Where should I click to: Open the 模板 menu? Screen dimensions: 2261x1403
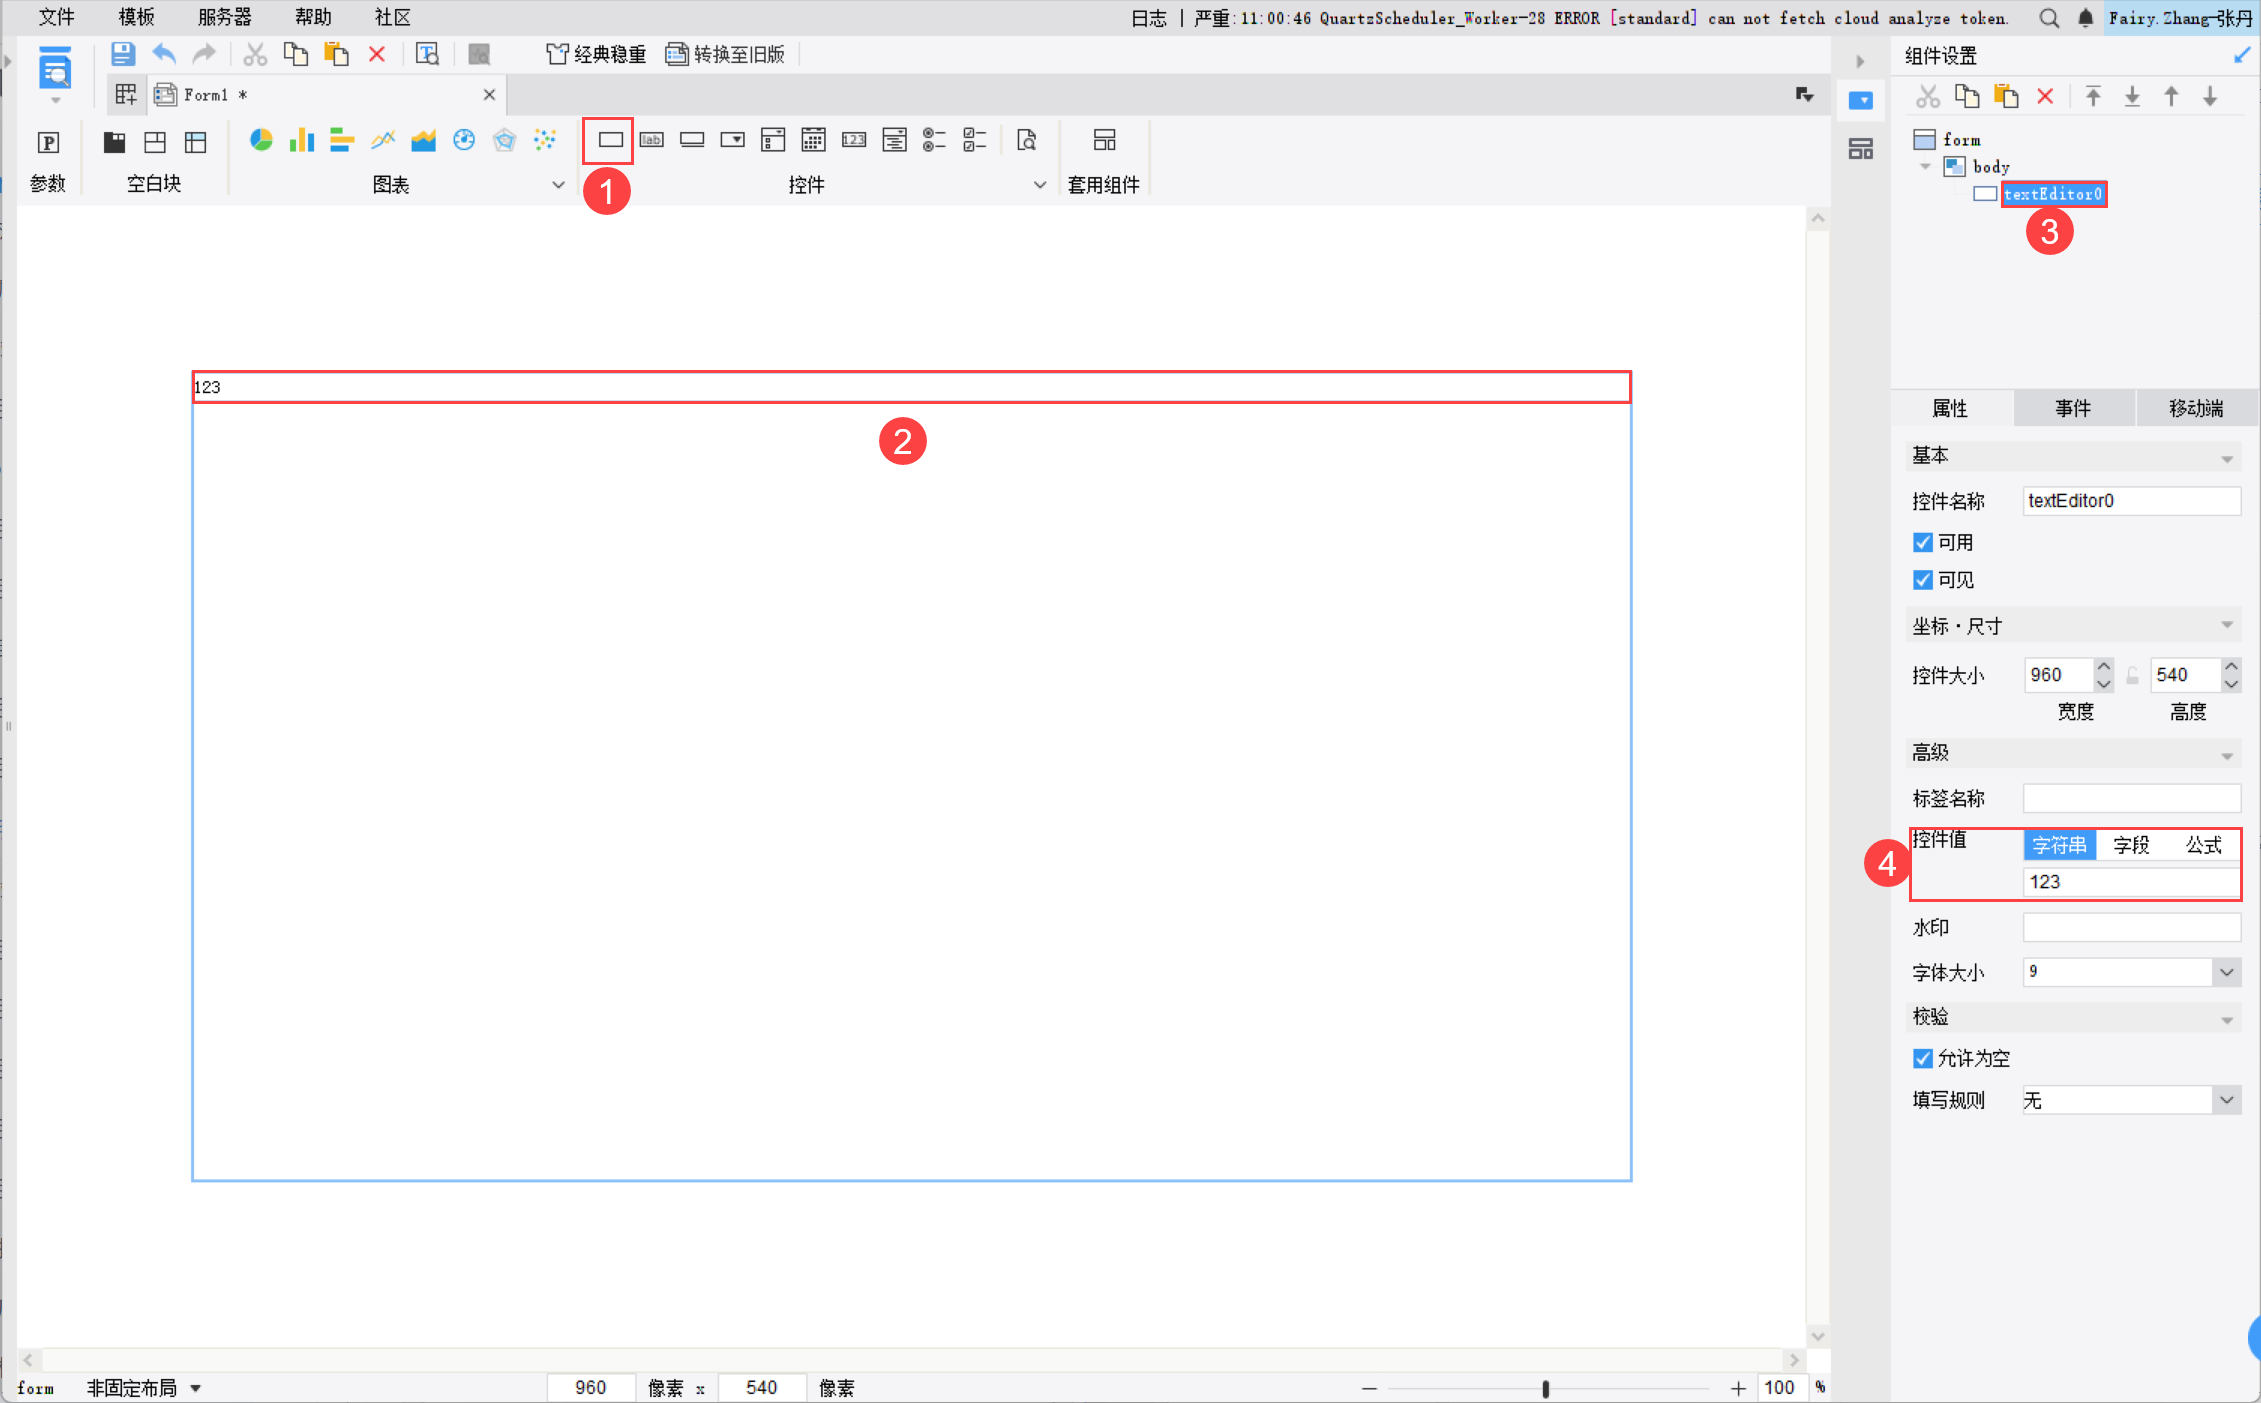coord(136,17)
